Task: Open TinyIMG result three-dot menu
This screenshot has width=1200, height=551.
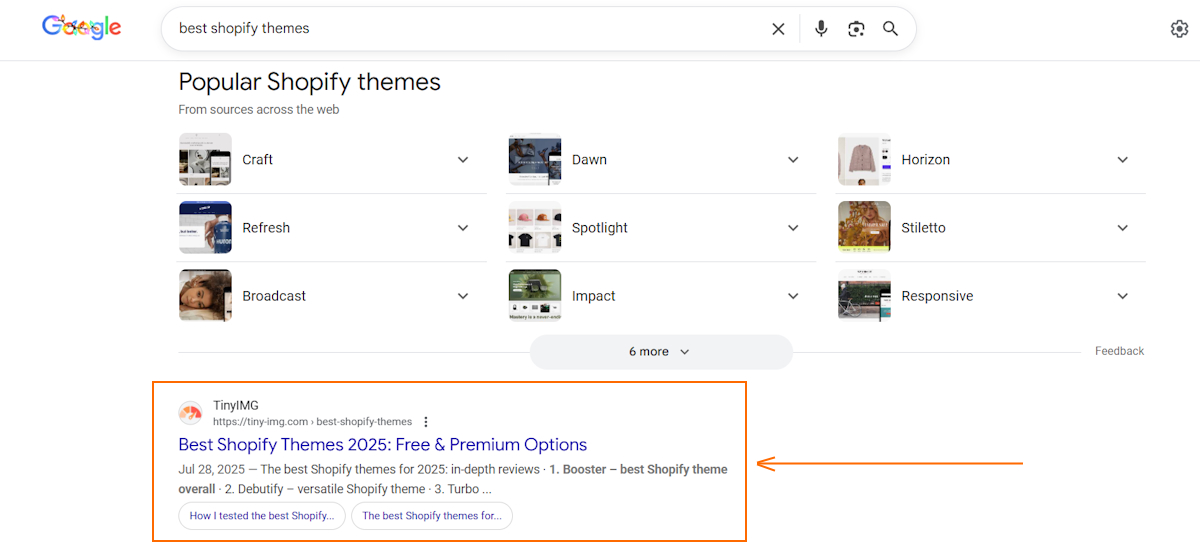Action: tap(426, 422)
